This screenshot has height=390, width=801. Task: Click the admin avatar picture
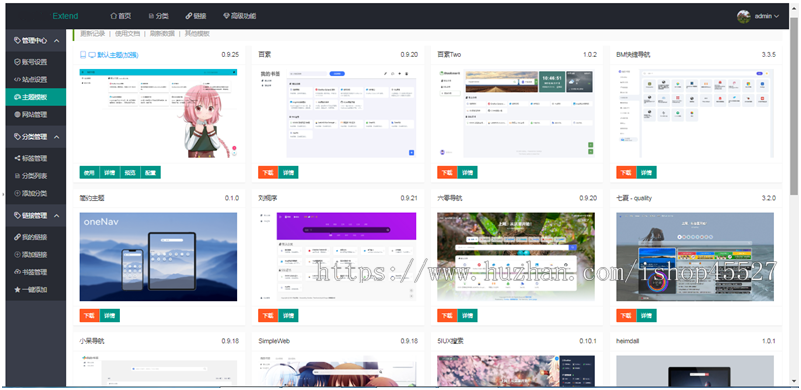[743, 16]
